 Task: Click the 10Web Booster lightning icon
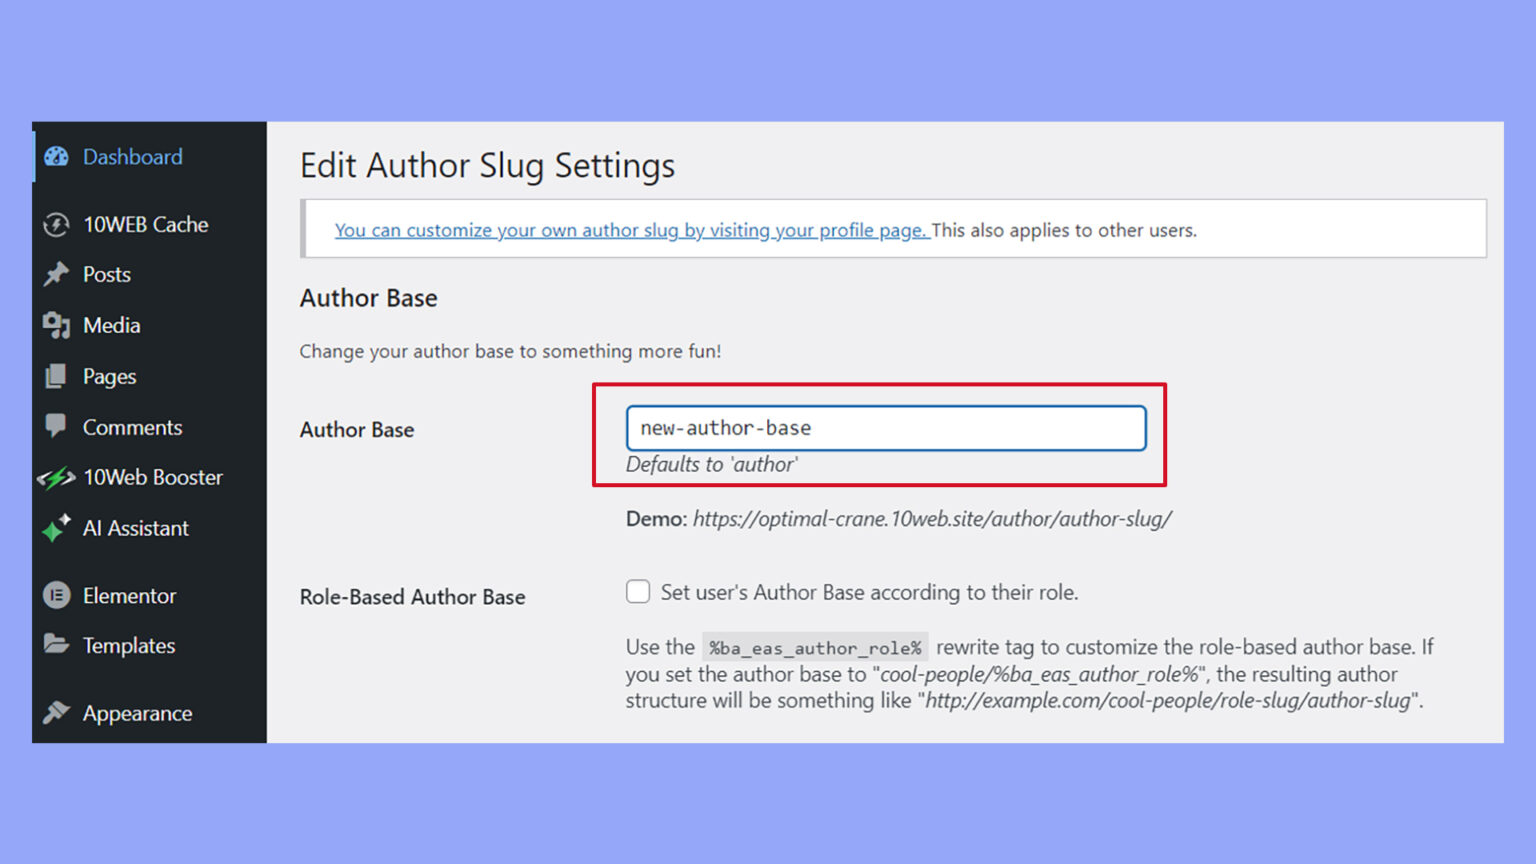(x=58, y=477)
